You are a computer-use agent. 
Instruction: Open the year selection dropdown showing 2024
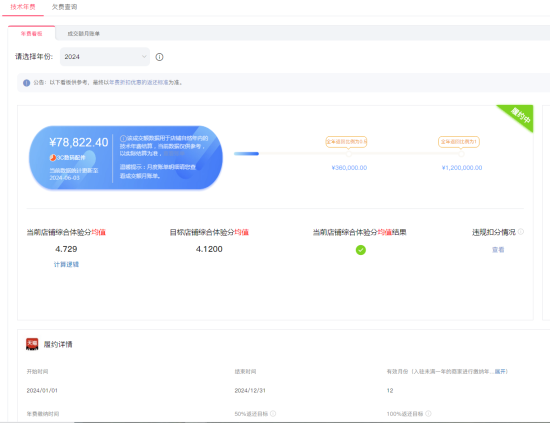tap(105, 57)
